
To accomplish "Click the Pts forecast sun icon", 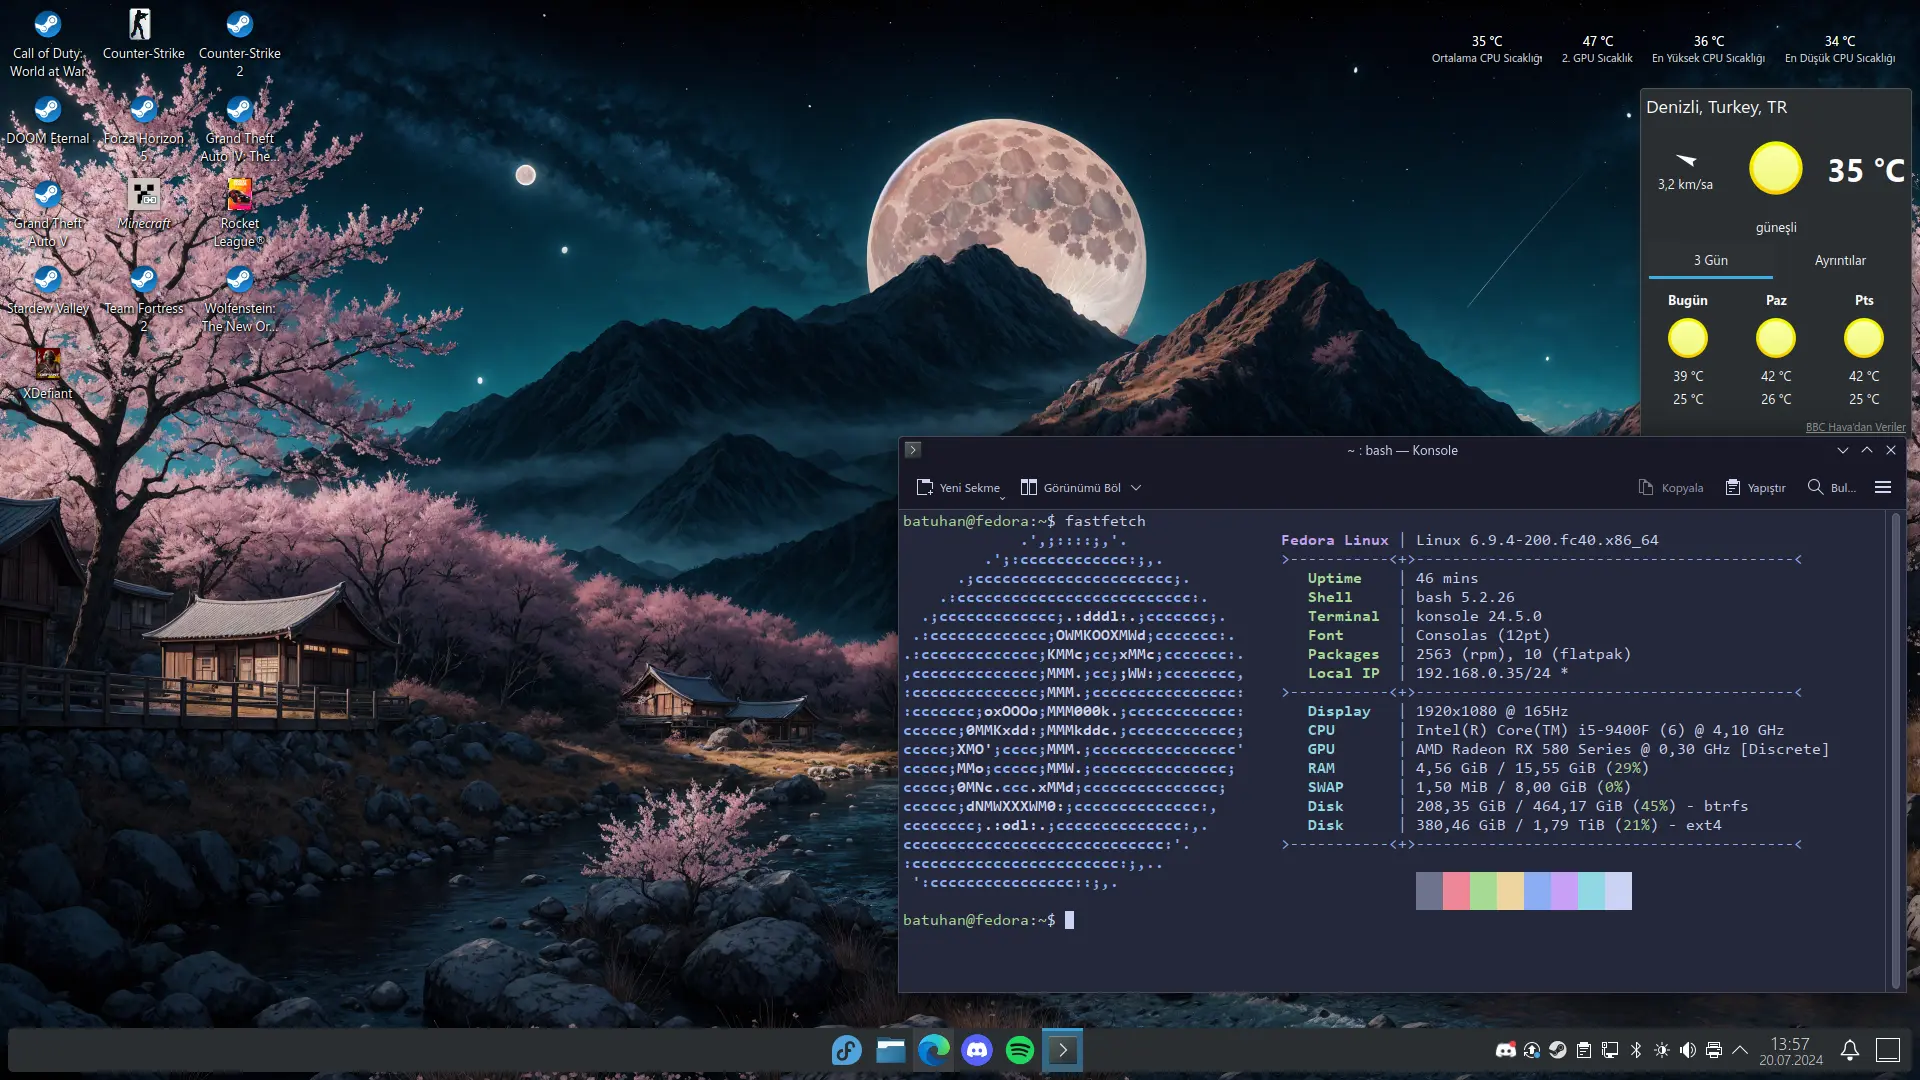I will (x=1864, y=338).
